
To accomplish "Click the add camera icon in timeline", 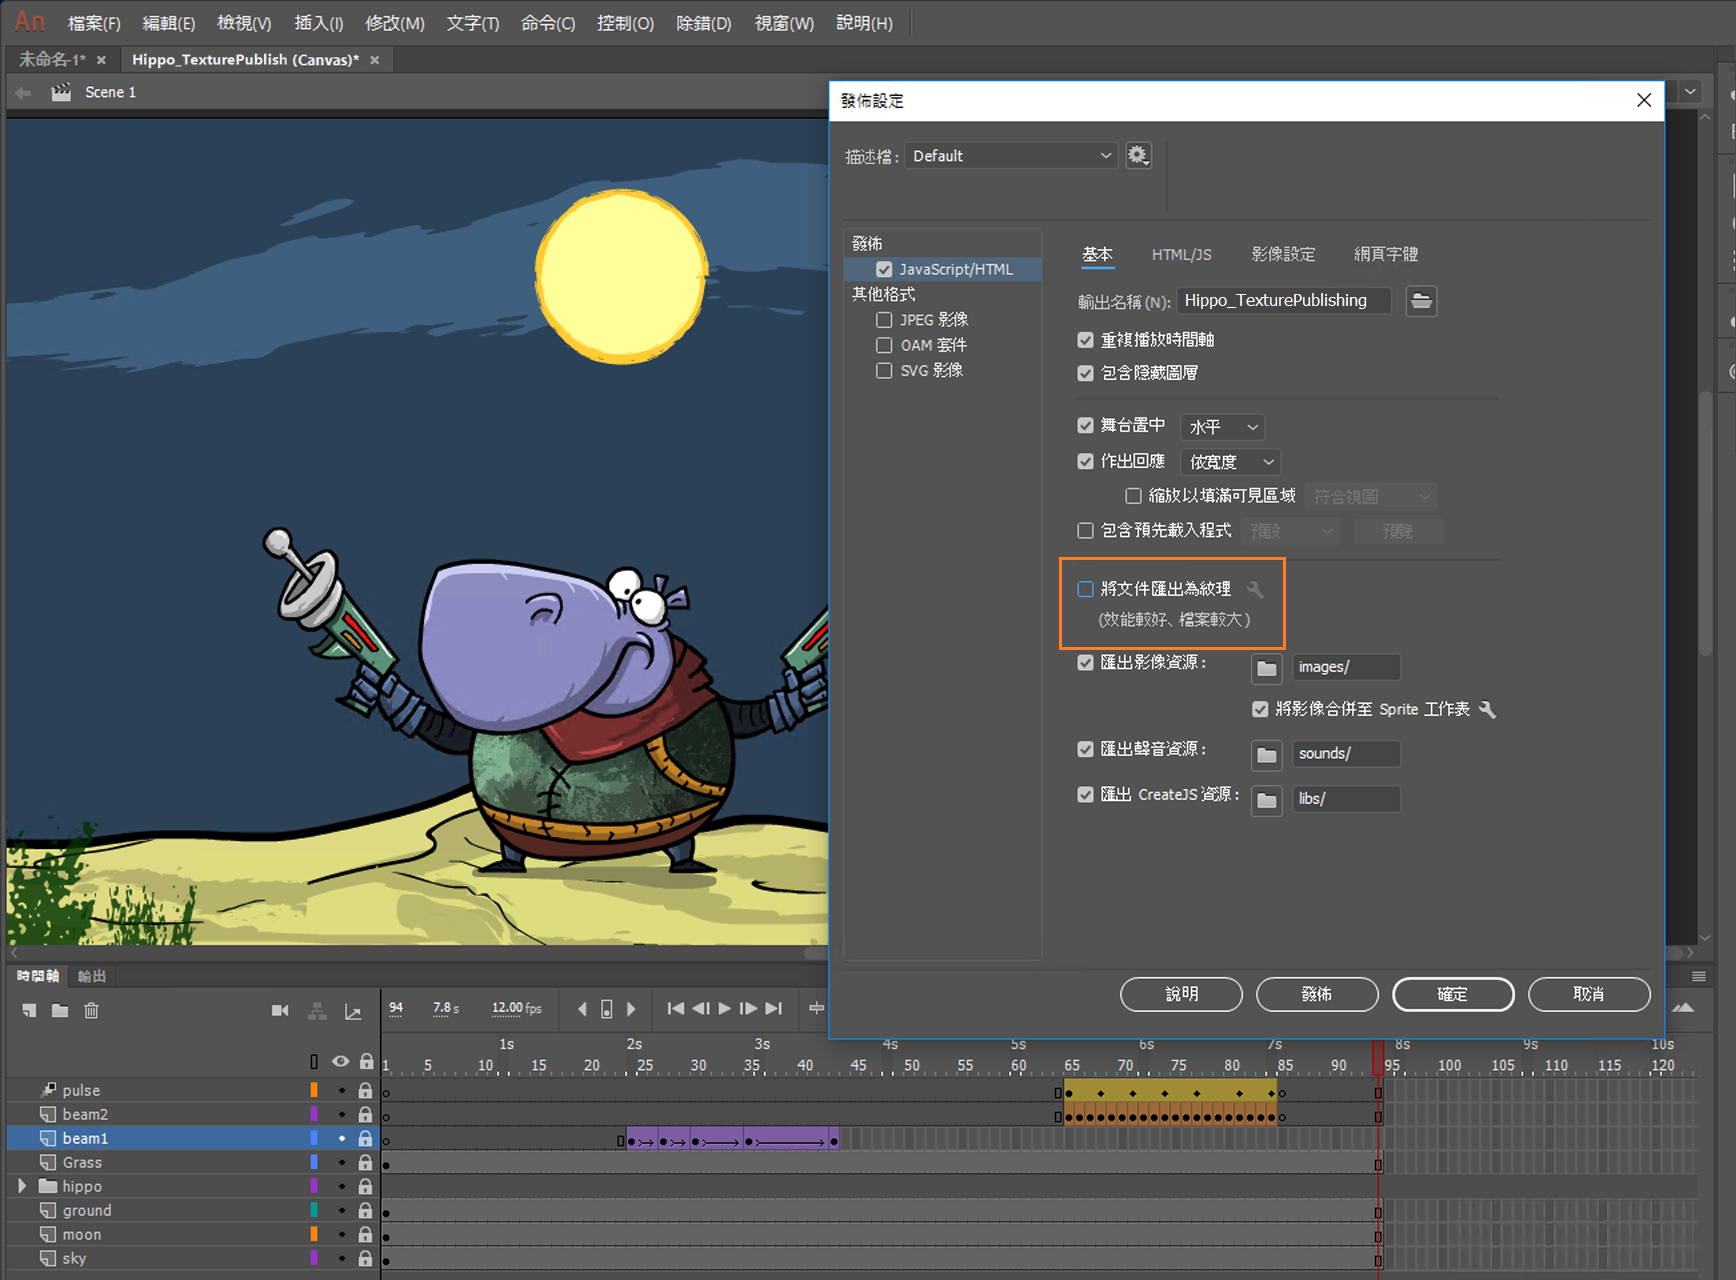I will point(280,1011).
